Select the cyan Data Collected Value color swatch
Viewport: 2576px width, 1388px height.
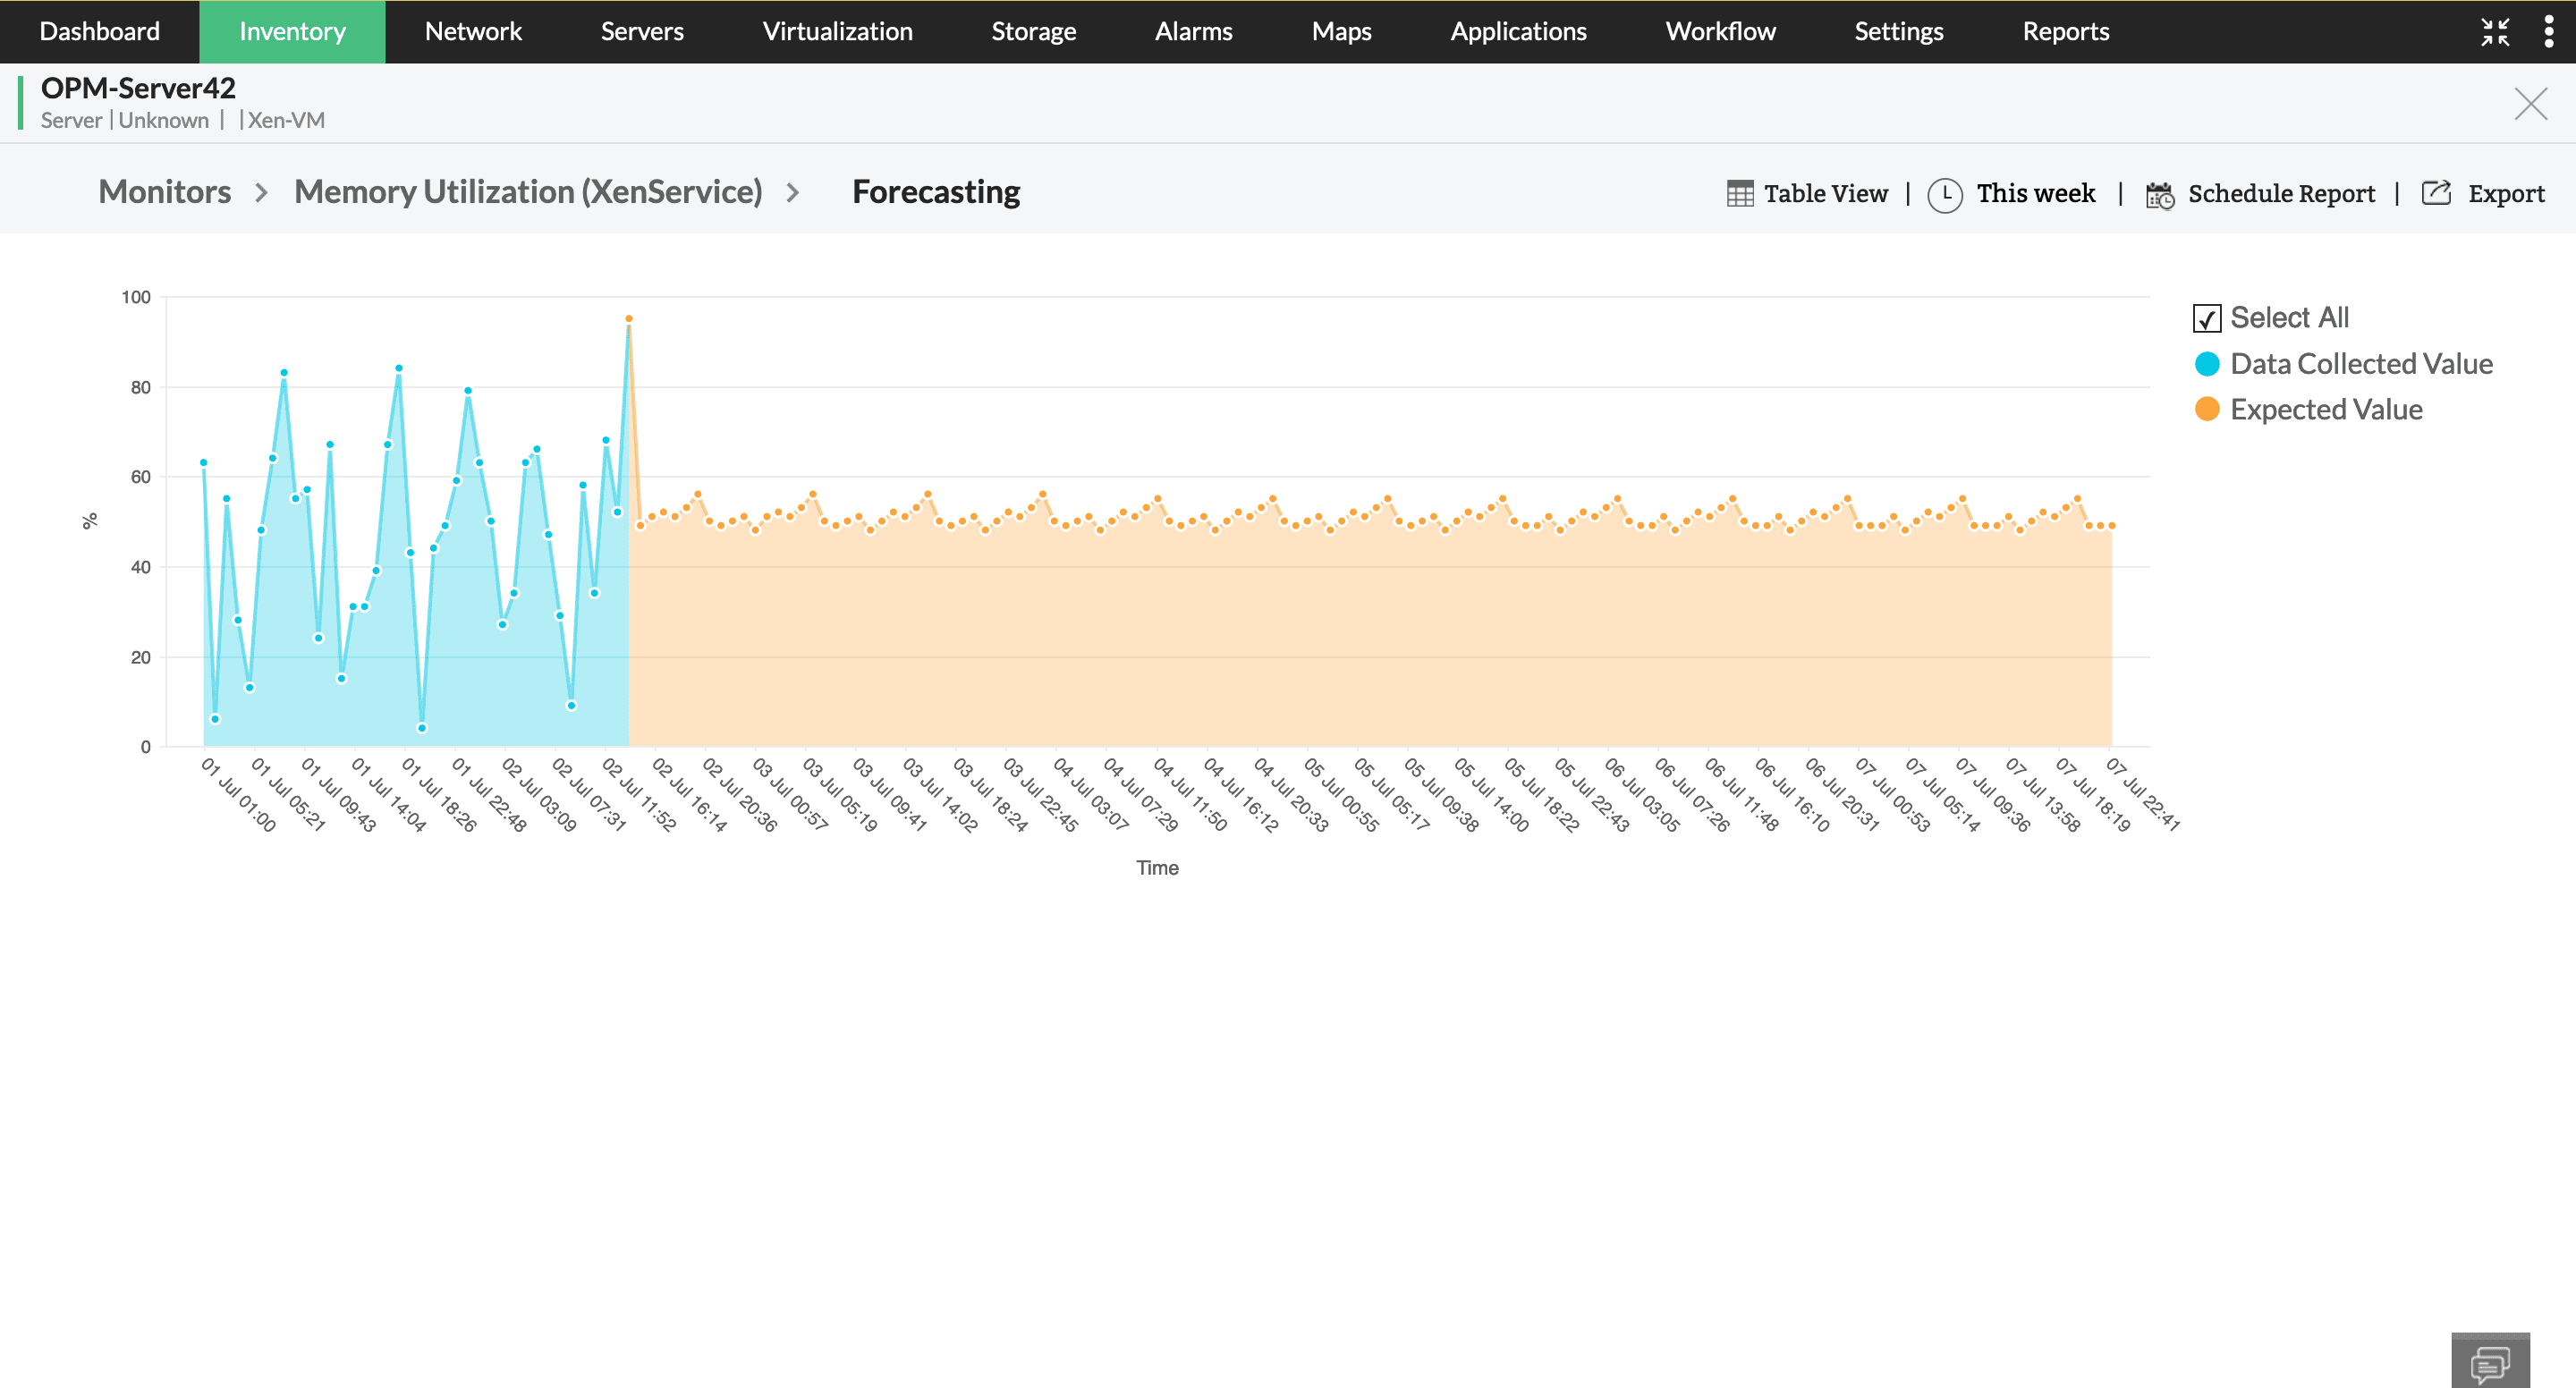pyautogui.click(x=2207, y=364)
